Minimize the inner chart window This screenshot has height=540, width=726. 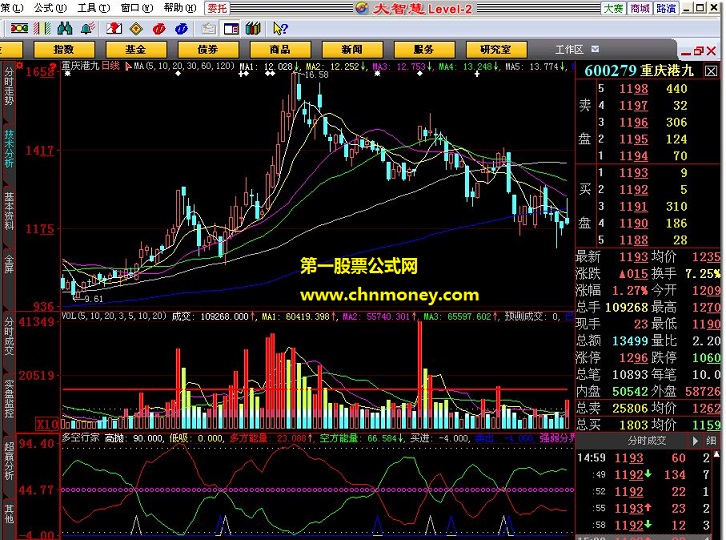click(687, 52)
